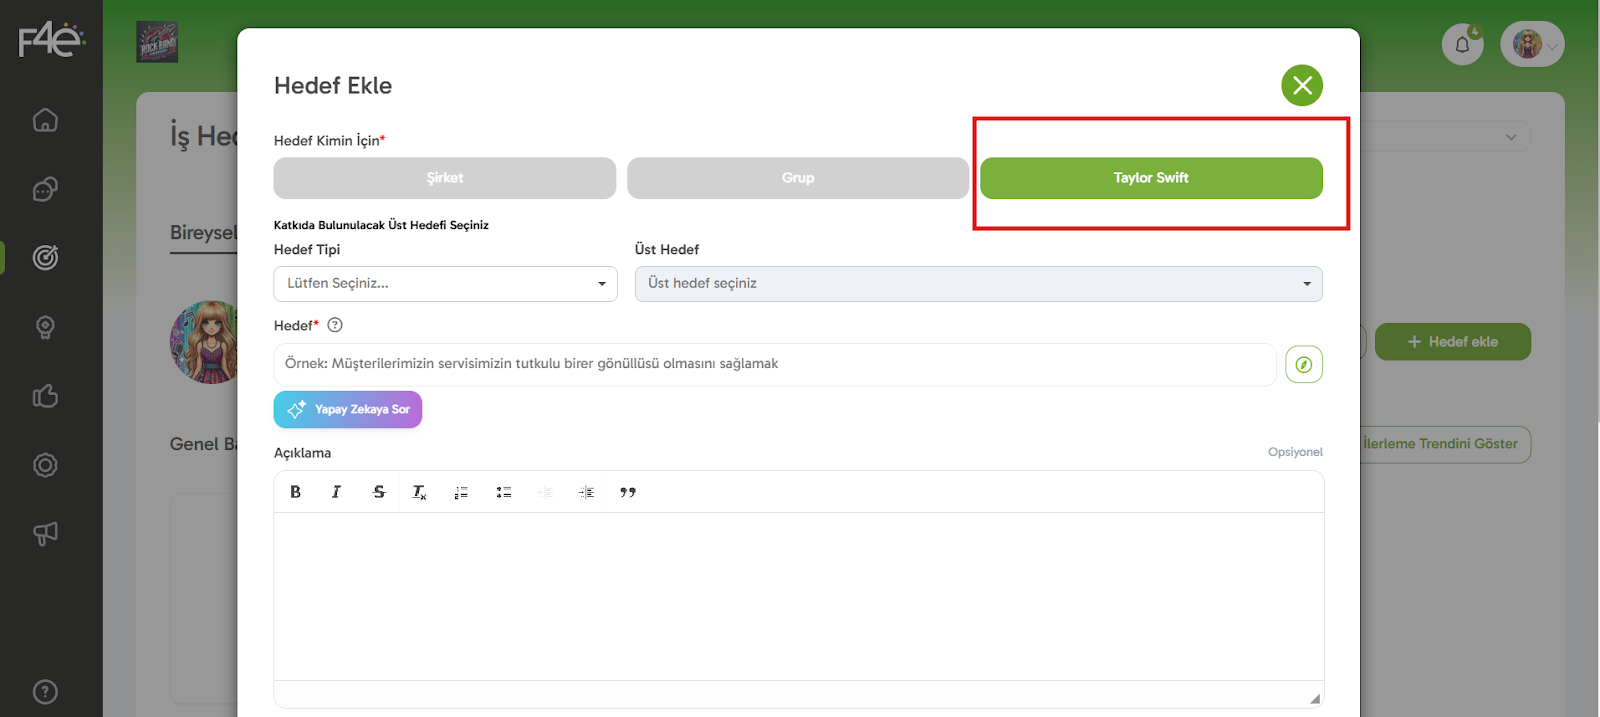Close the Hedef Ekle dialog
1600x717 pixels.
1302,86
